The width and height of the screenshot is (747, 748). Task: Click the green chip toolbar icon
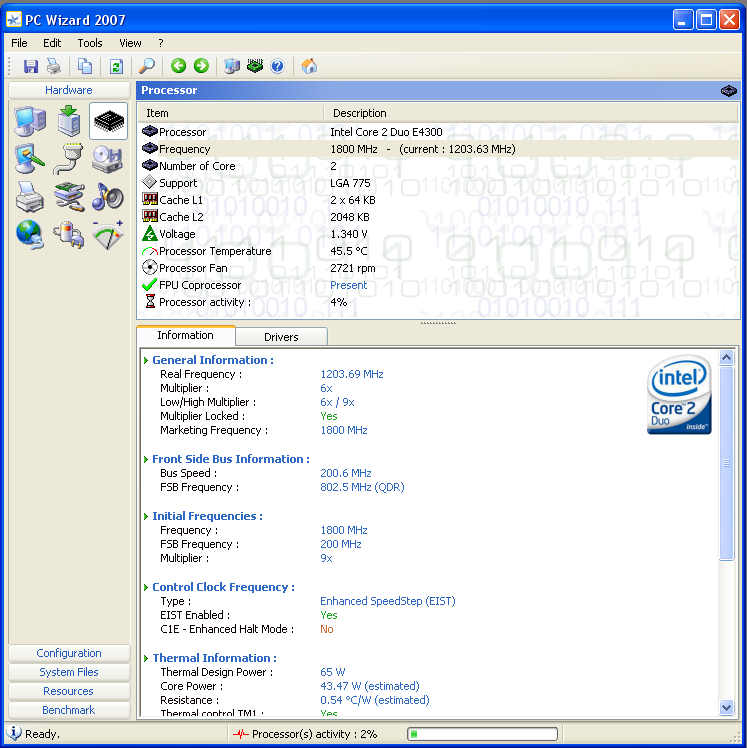pyautogui.click(x=255, y=65)
